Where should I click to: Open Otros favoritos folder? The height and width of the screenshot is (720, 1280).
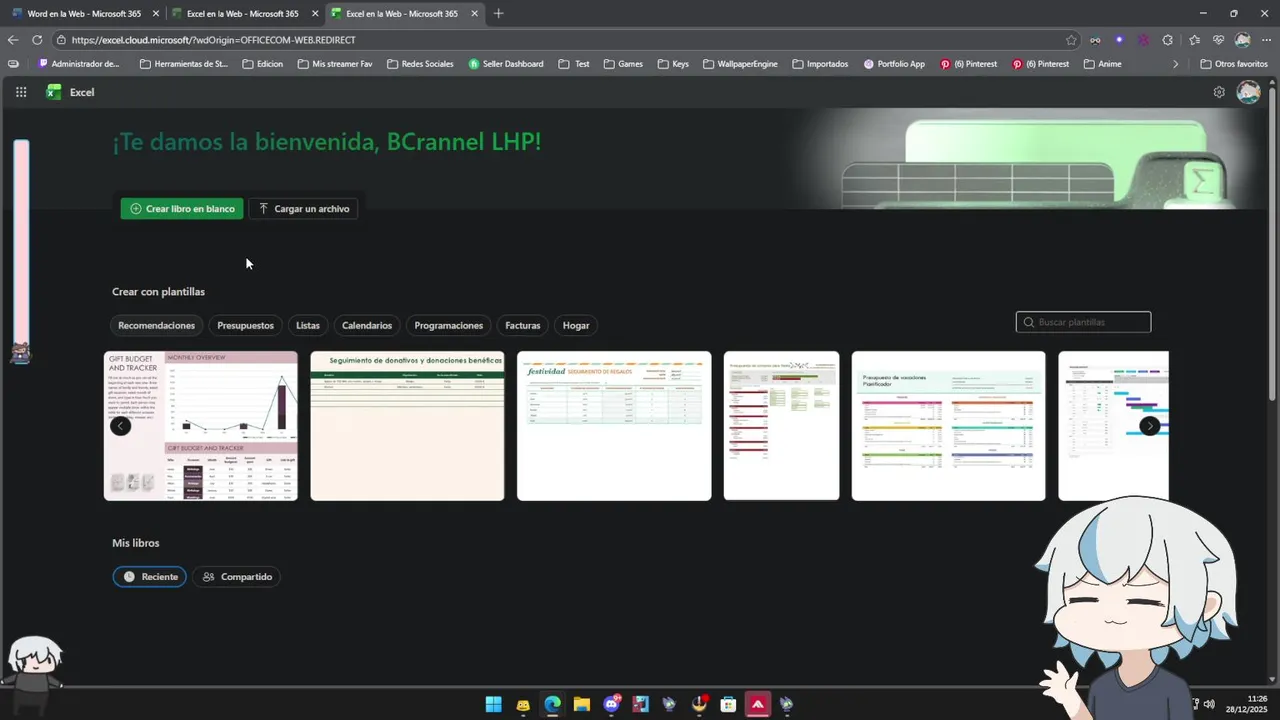click(1234, 64)
